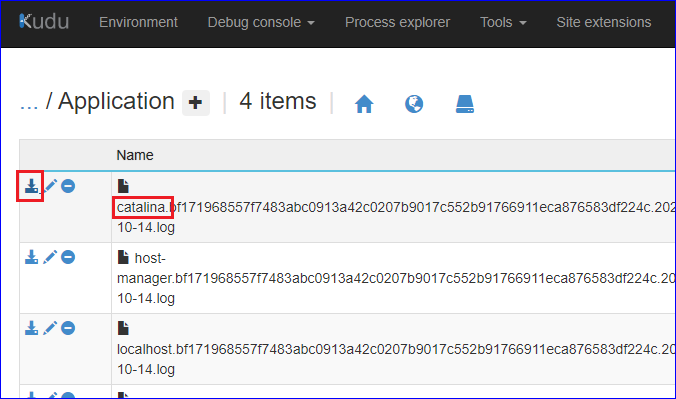Screen dimensions: 676x399
Task: Download the localhost log file
Action: (31, 328)
